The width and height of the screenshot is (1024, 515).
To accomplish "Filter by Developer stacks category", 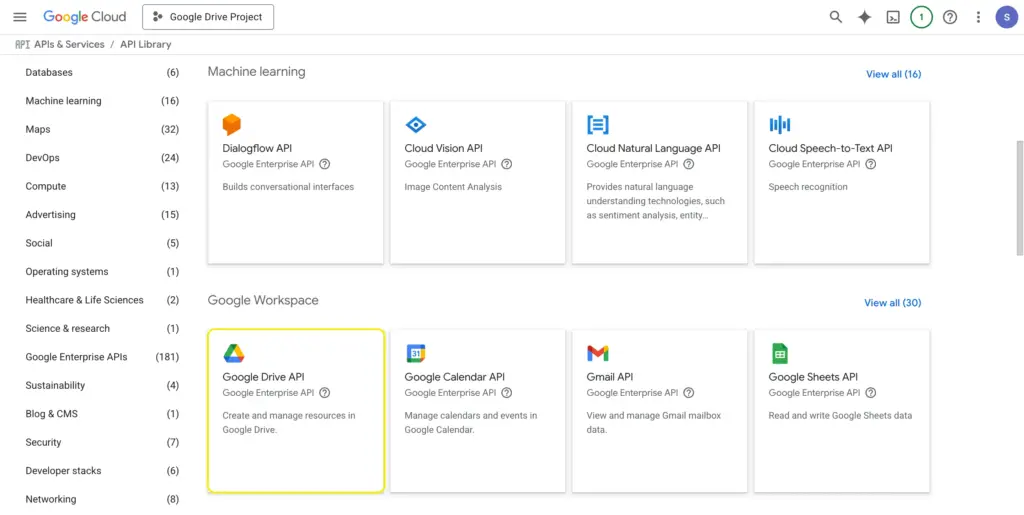I will click(102, 471).
